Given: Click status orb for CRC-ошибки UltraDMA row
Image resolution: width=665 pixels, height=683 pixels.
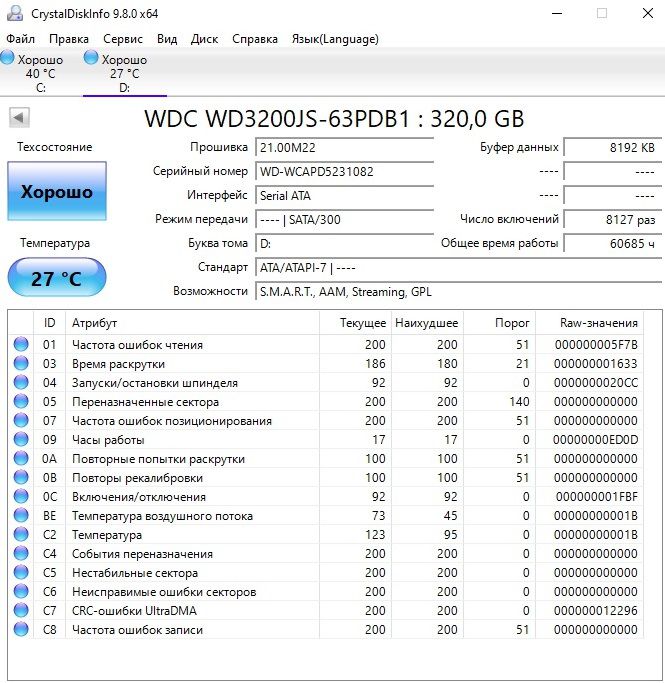Looking at the screenshot, I should pyautogui.click(x=21, y=611).
